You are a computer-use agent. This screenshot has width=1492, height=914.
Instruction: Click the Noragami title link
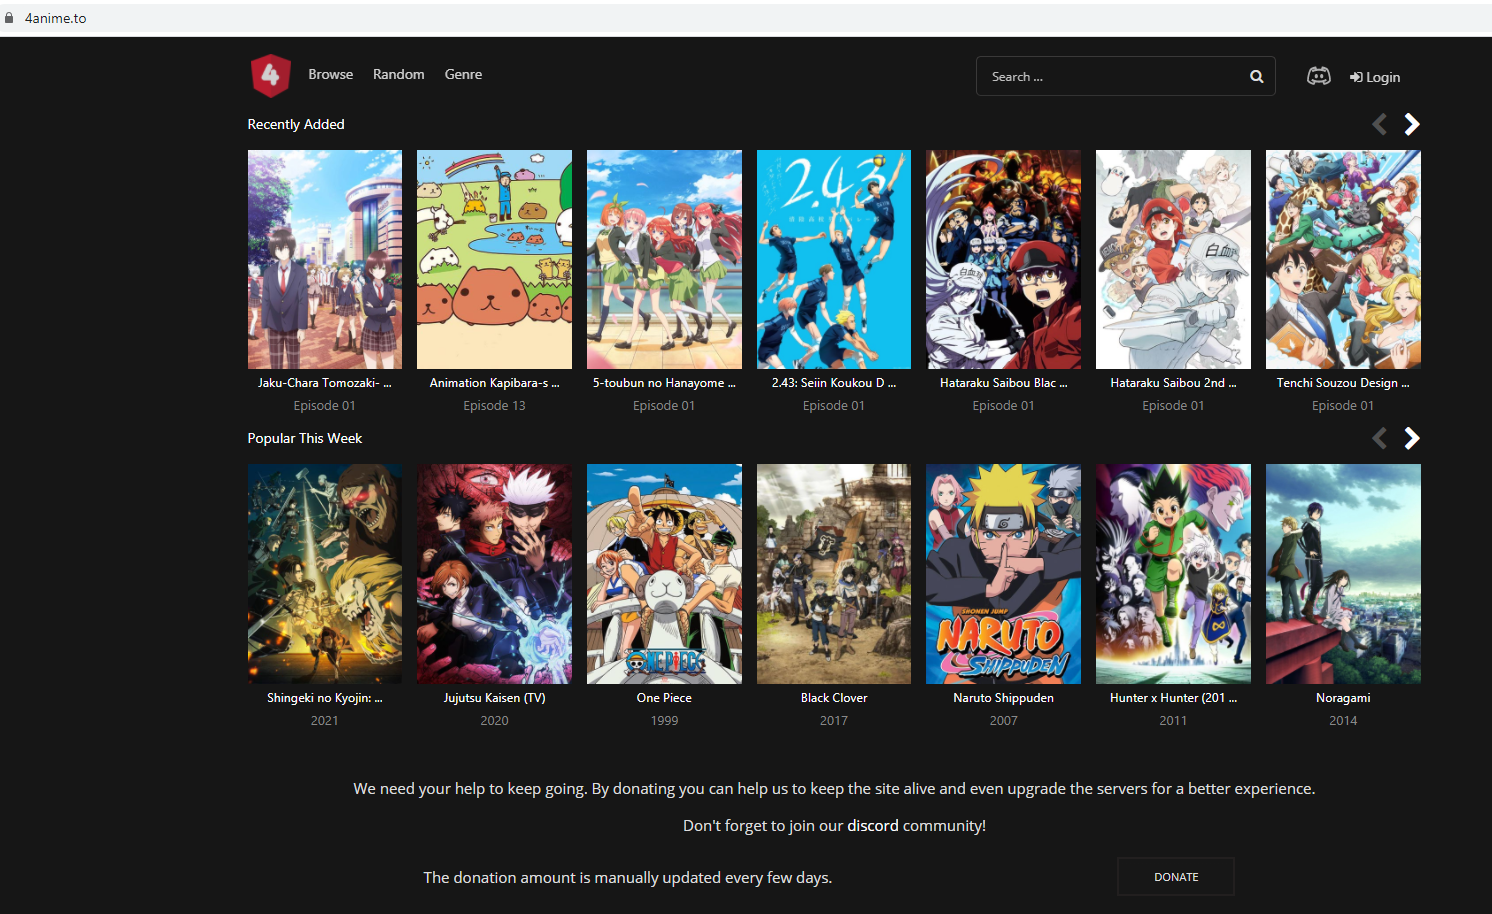point(1342,698)
